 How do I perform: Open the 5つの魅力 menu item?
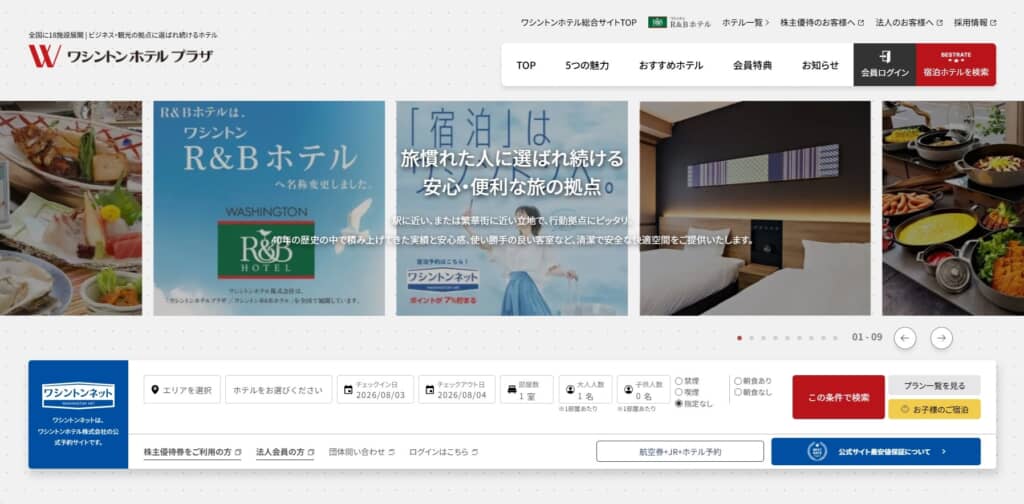pyautogui.click(x=587, y=65)
